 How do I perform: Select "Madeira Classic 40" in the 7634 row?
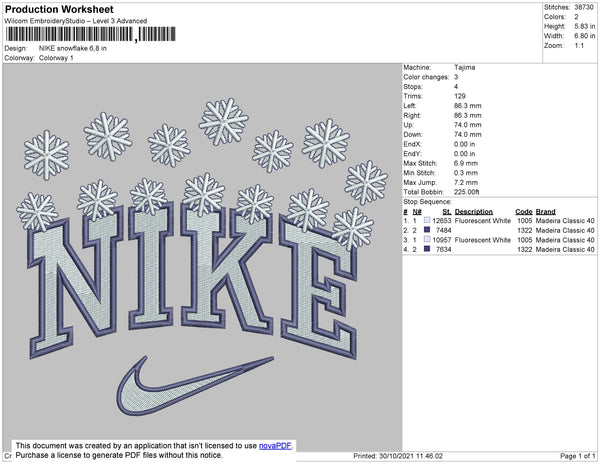tap(565, 249)
